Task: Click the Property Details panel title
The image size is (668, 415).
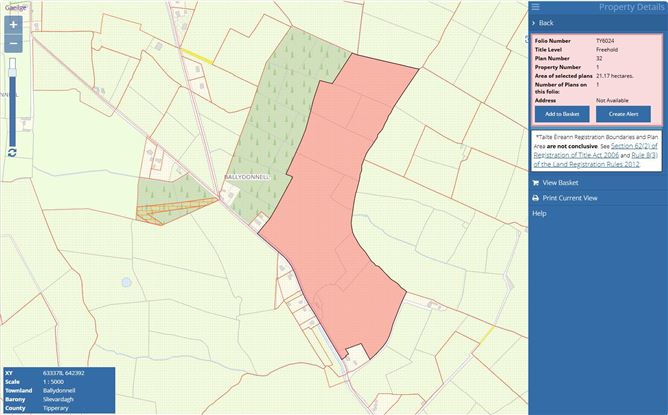Action: pos(631,7)
